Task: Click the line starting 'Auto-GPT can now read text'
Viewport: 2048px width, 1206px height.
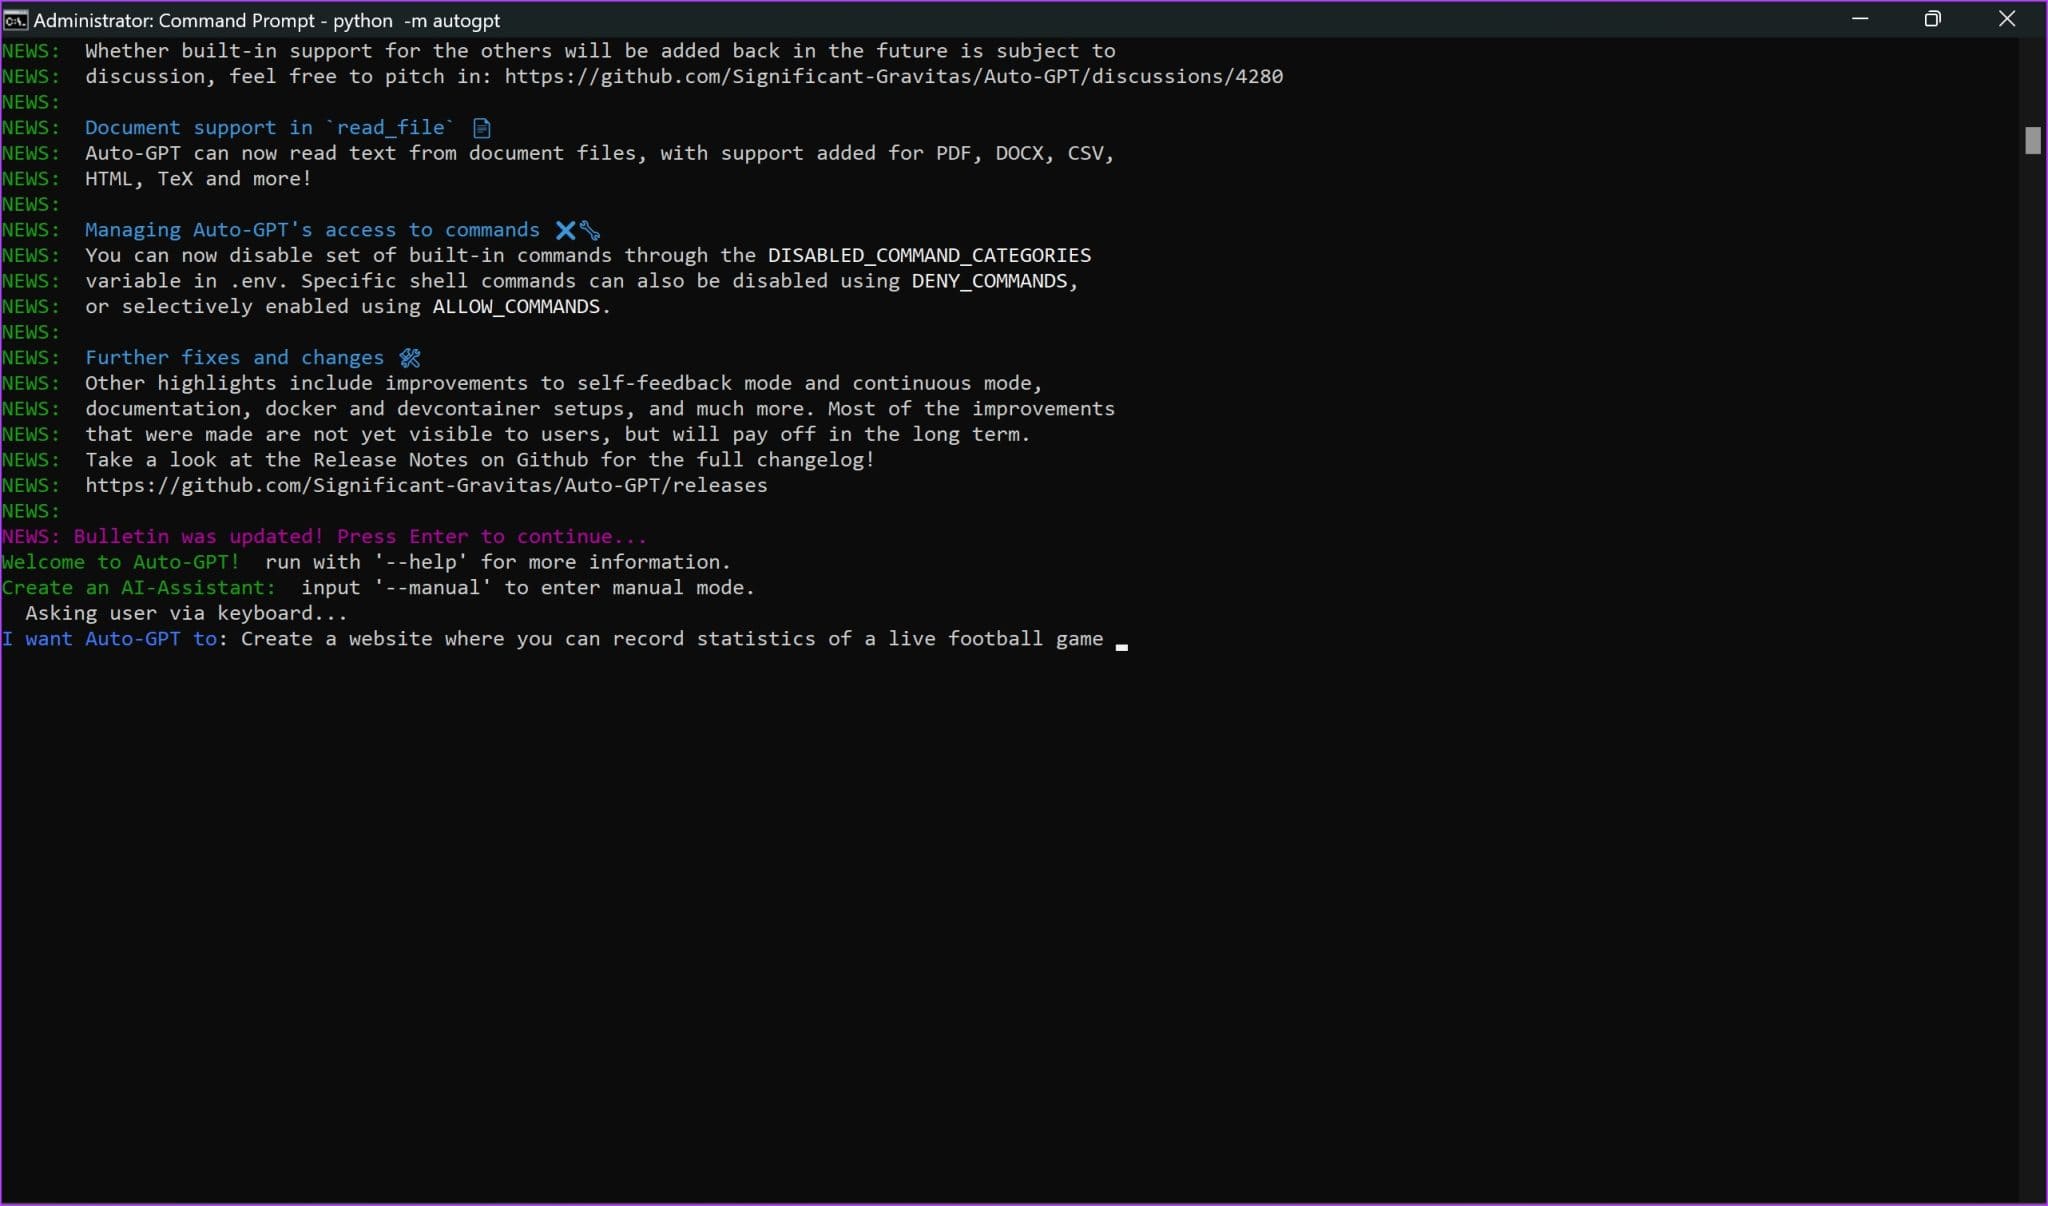Action: point(599,153)
